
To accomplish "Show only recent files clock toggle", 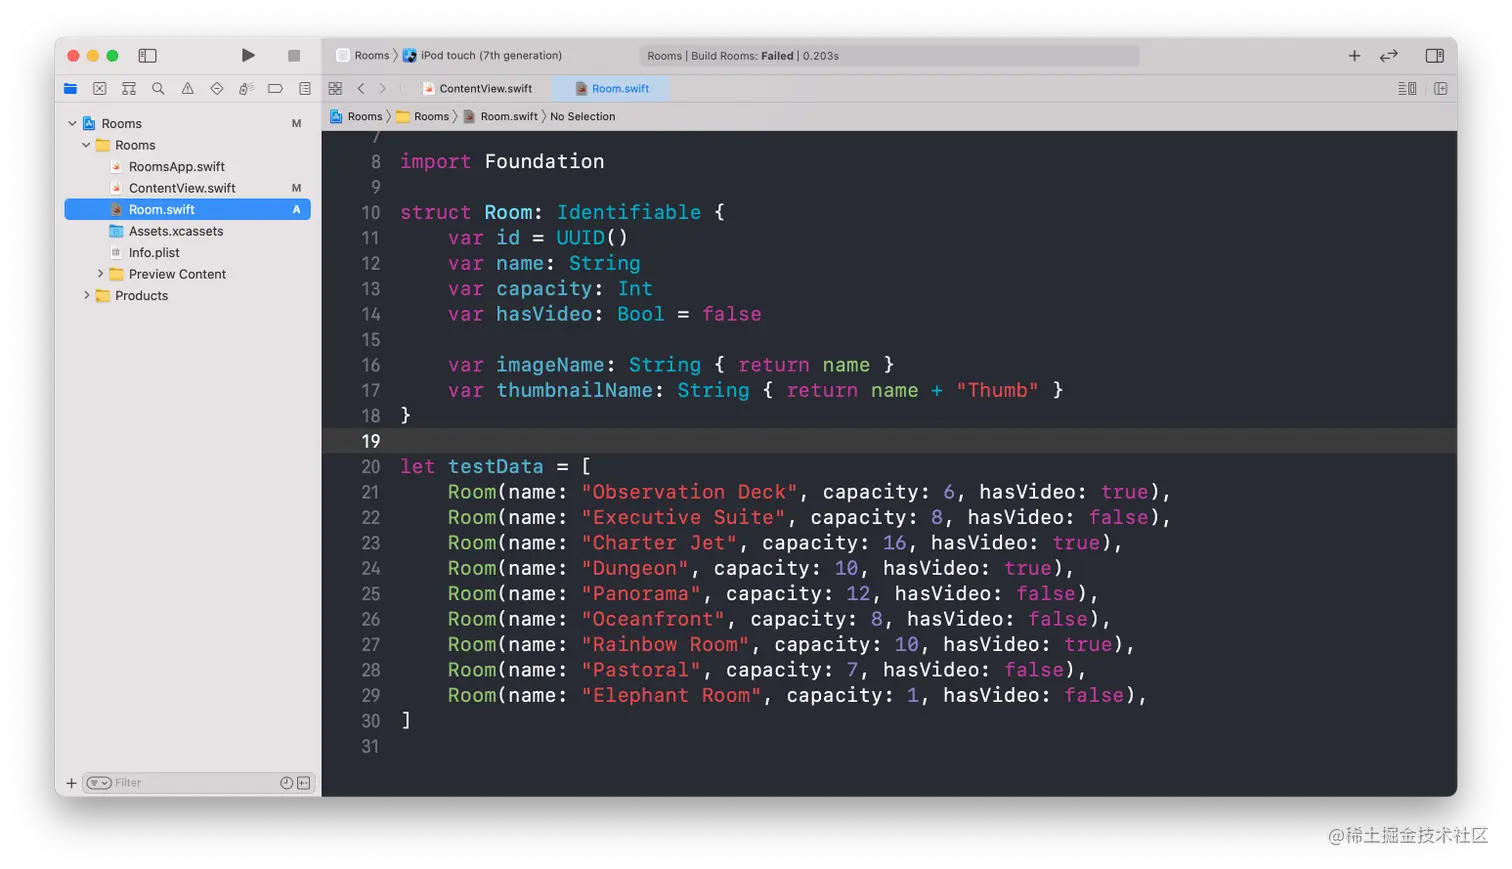I will pyautogui.click(x=286, y=783).
